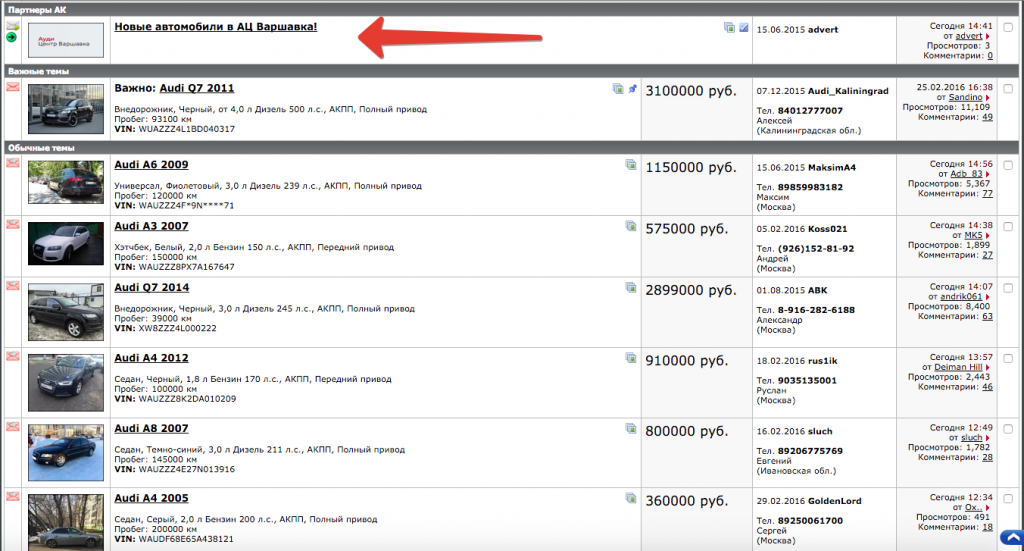The width and height of the screenshot is (1024, 551).
Task: Click the envelope icon beside Audi A4 2012
Action: 12,356
